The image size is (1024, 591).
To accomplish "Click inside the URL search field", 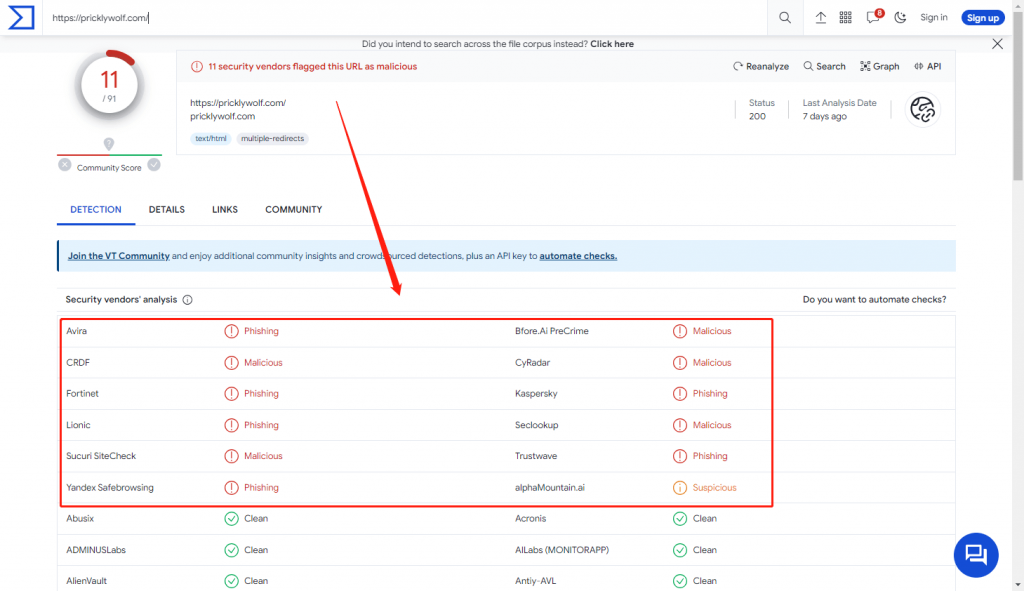I will 405,18.
